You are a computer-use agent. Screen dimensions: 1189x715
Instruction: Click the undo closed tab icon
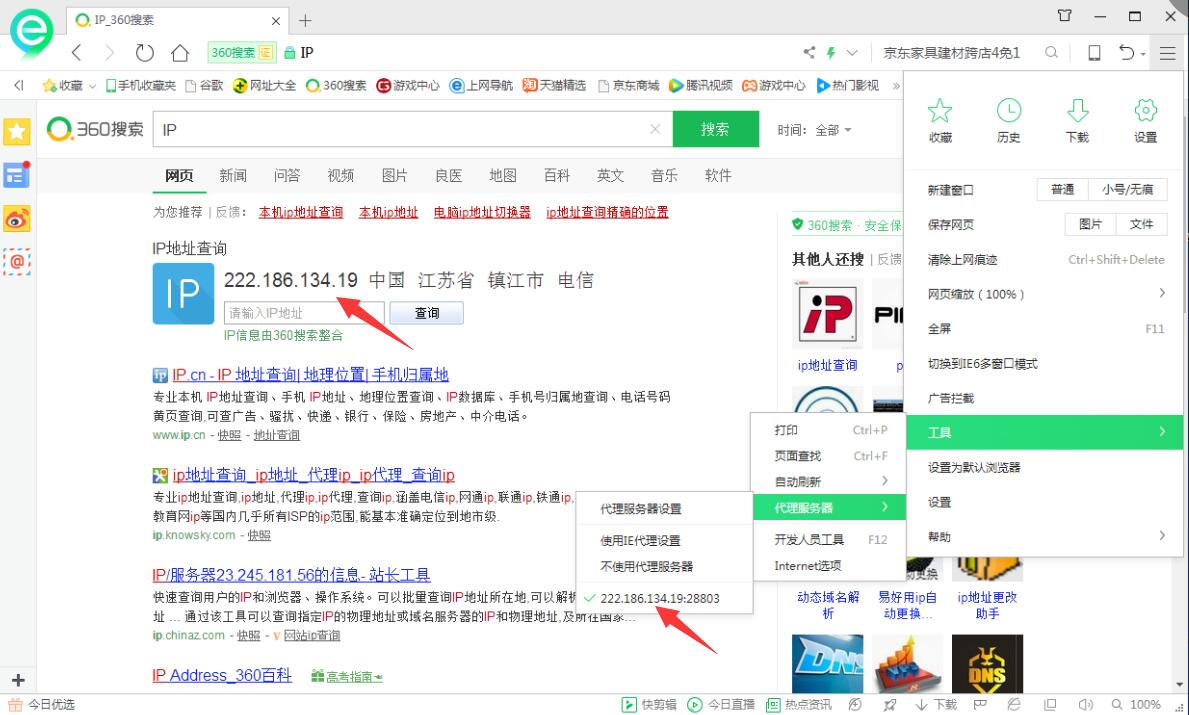coord(1127,52)
